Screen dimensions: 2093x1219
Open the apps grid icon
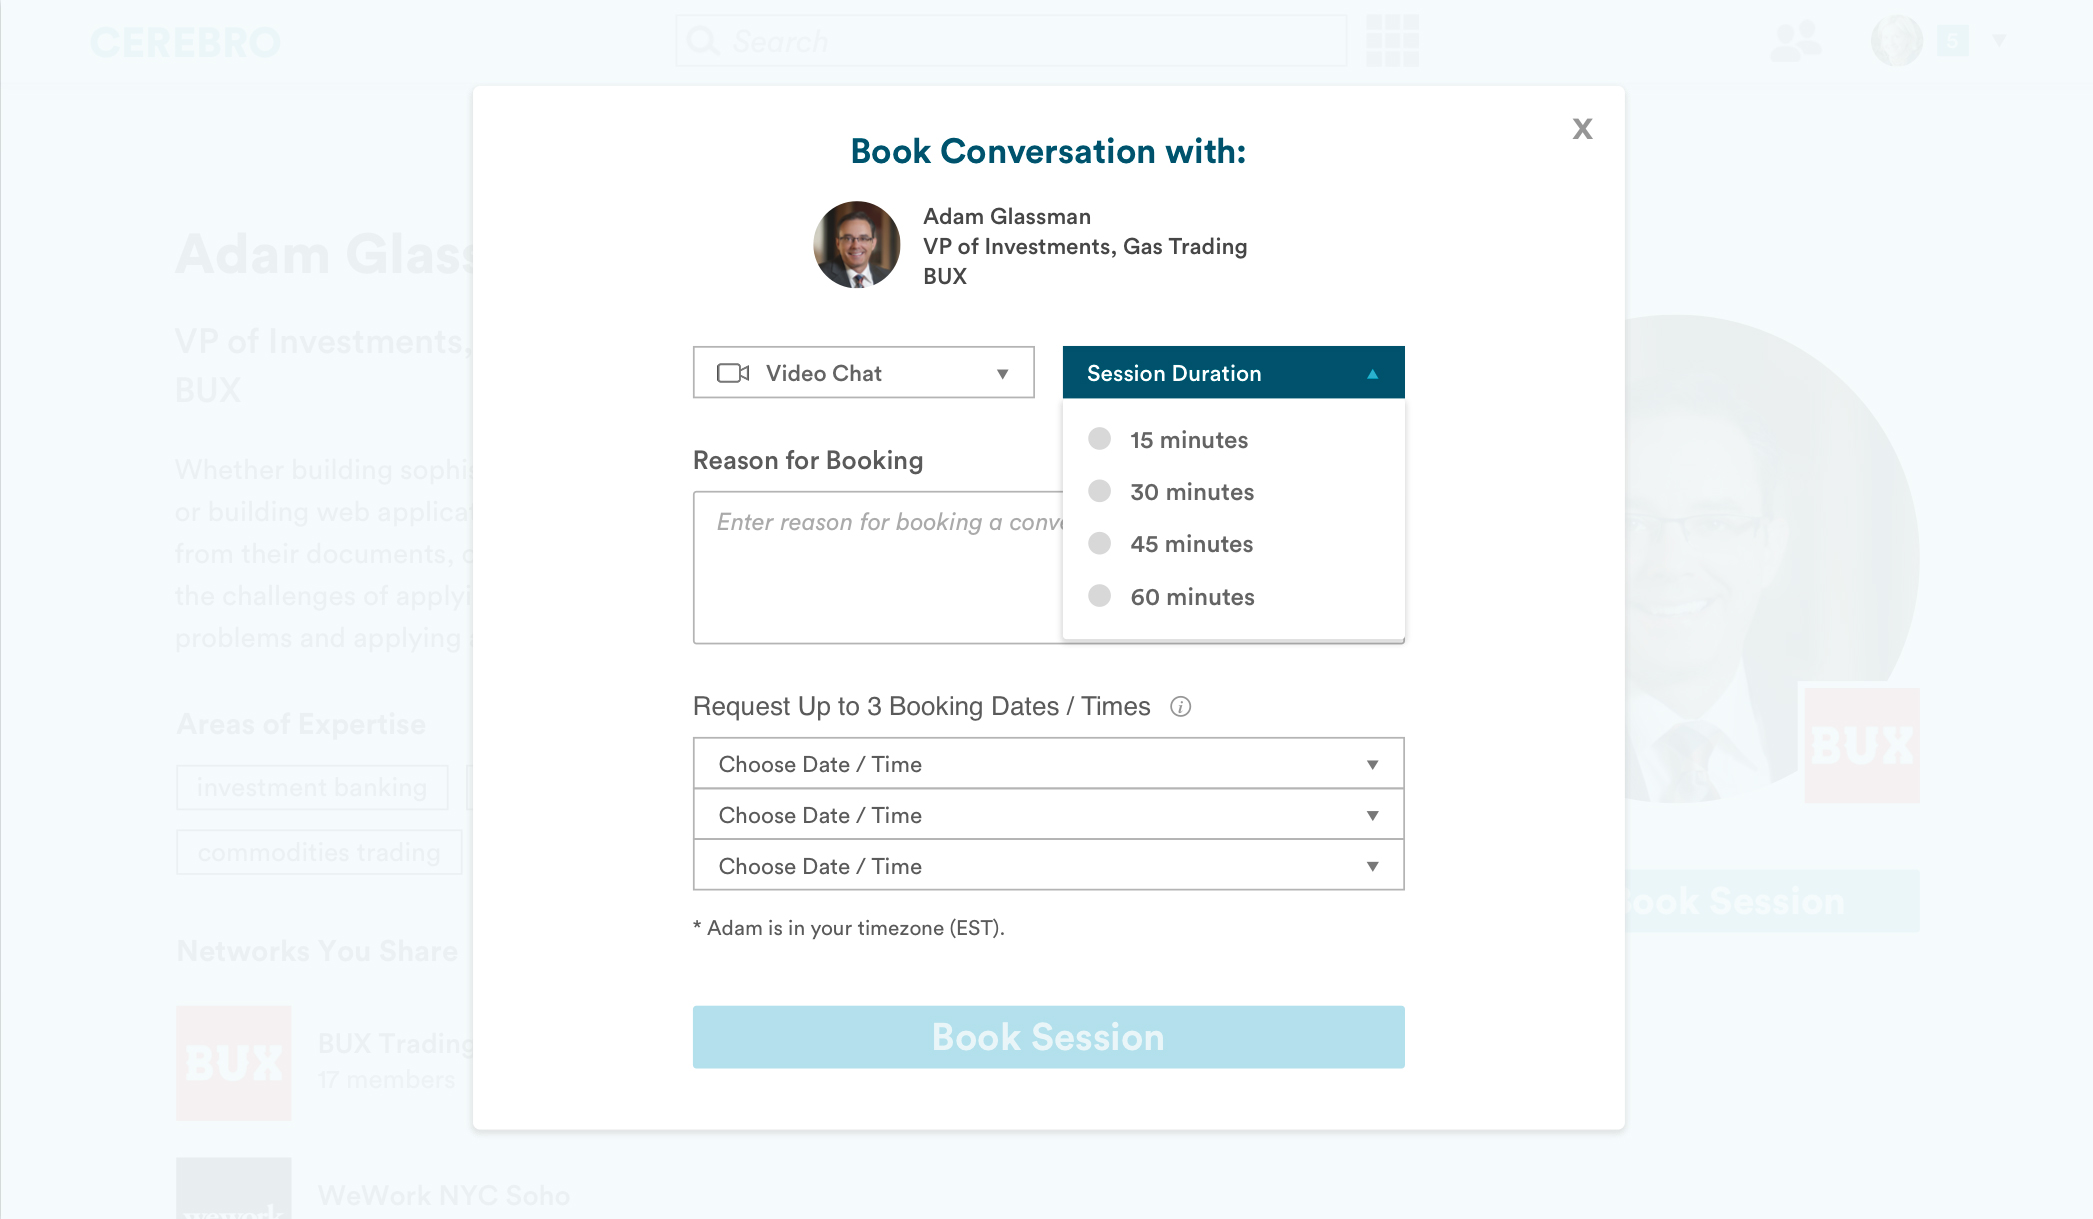click(x=1392, y=41)
